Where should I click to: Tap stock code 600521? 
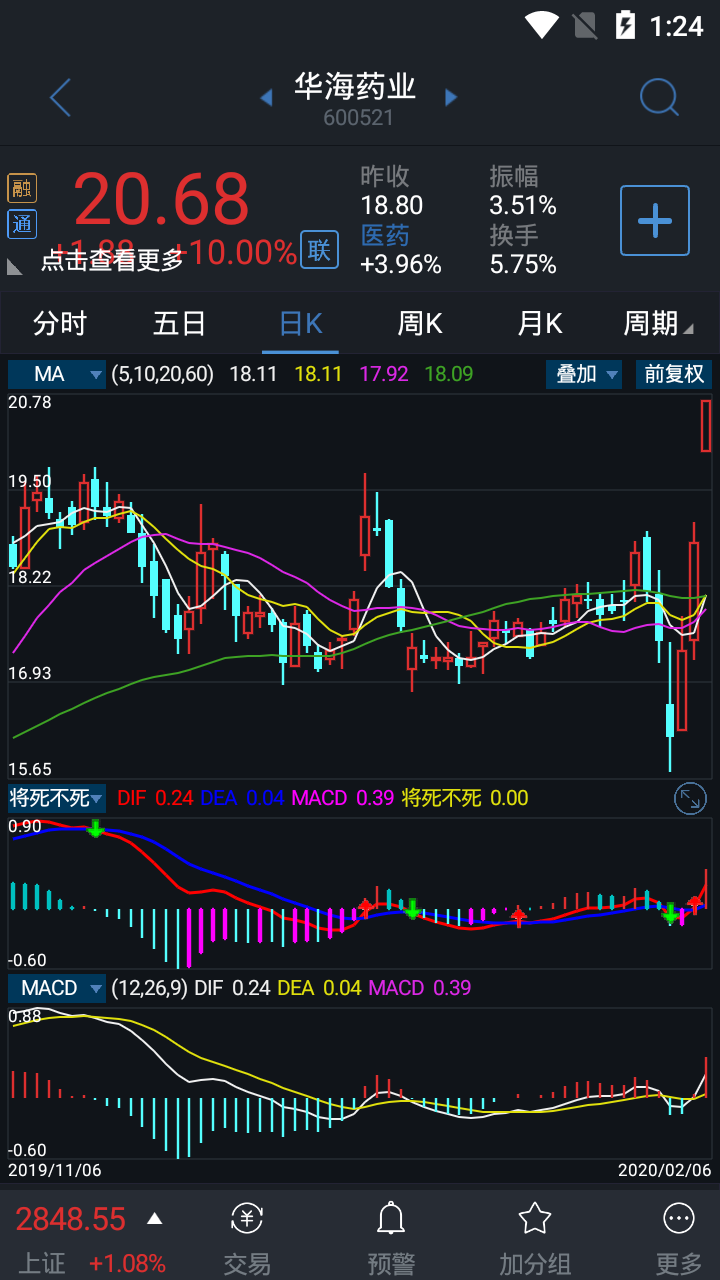click(x=358, y=118)
